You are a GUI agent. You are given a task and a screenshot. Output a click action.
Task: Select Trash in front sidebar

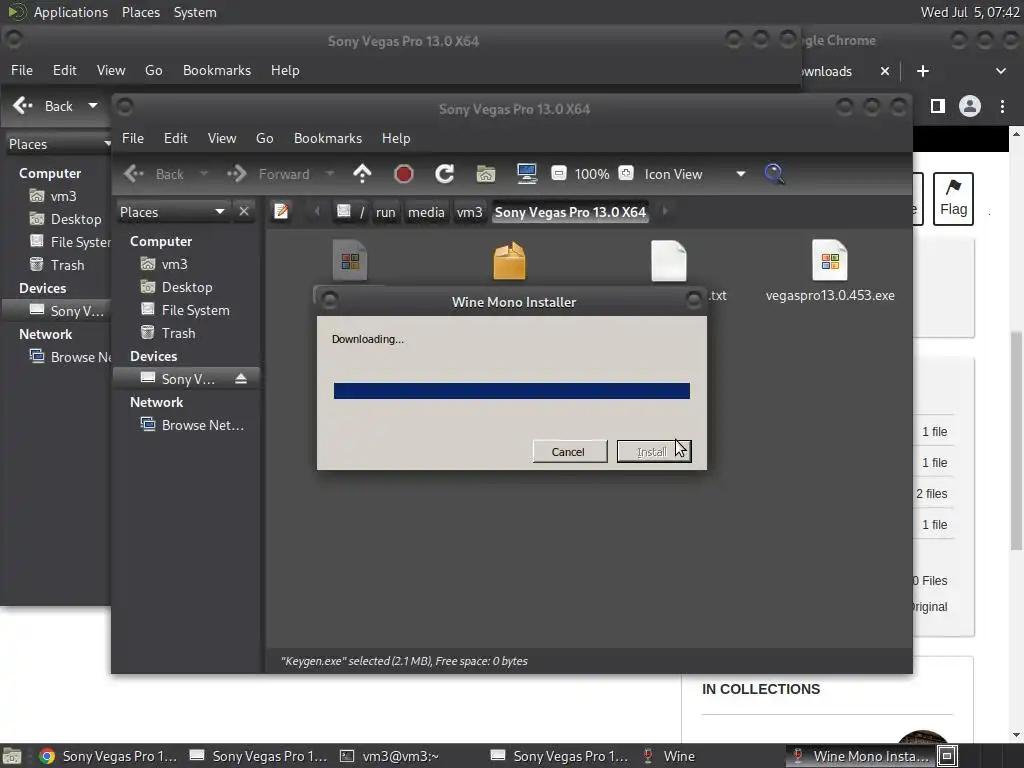coord(178,333)
